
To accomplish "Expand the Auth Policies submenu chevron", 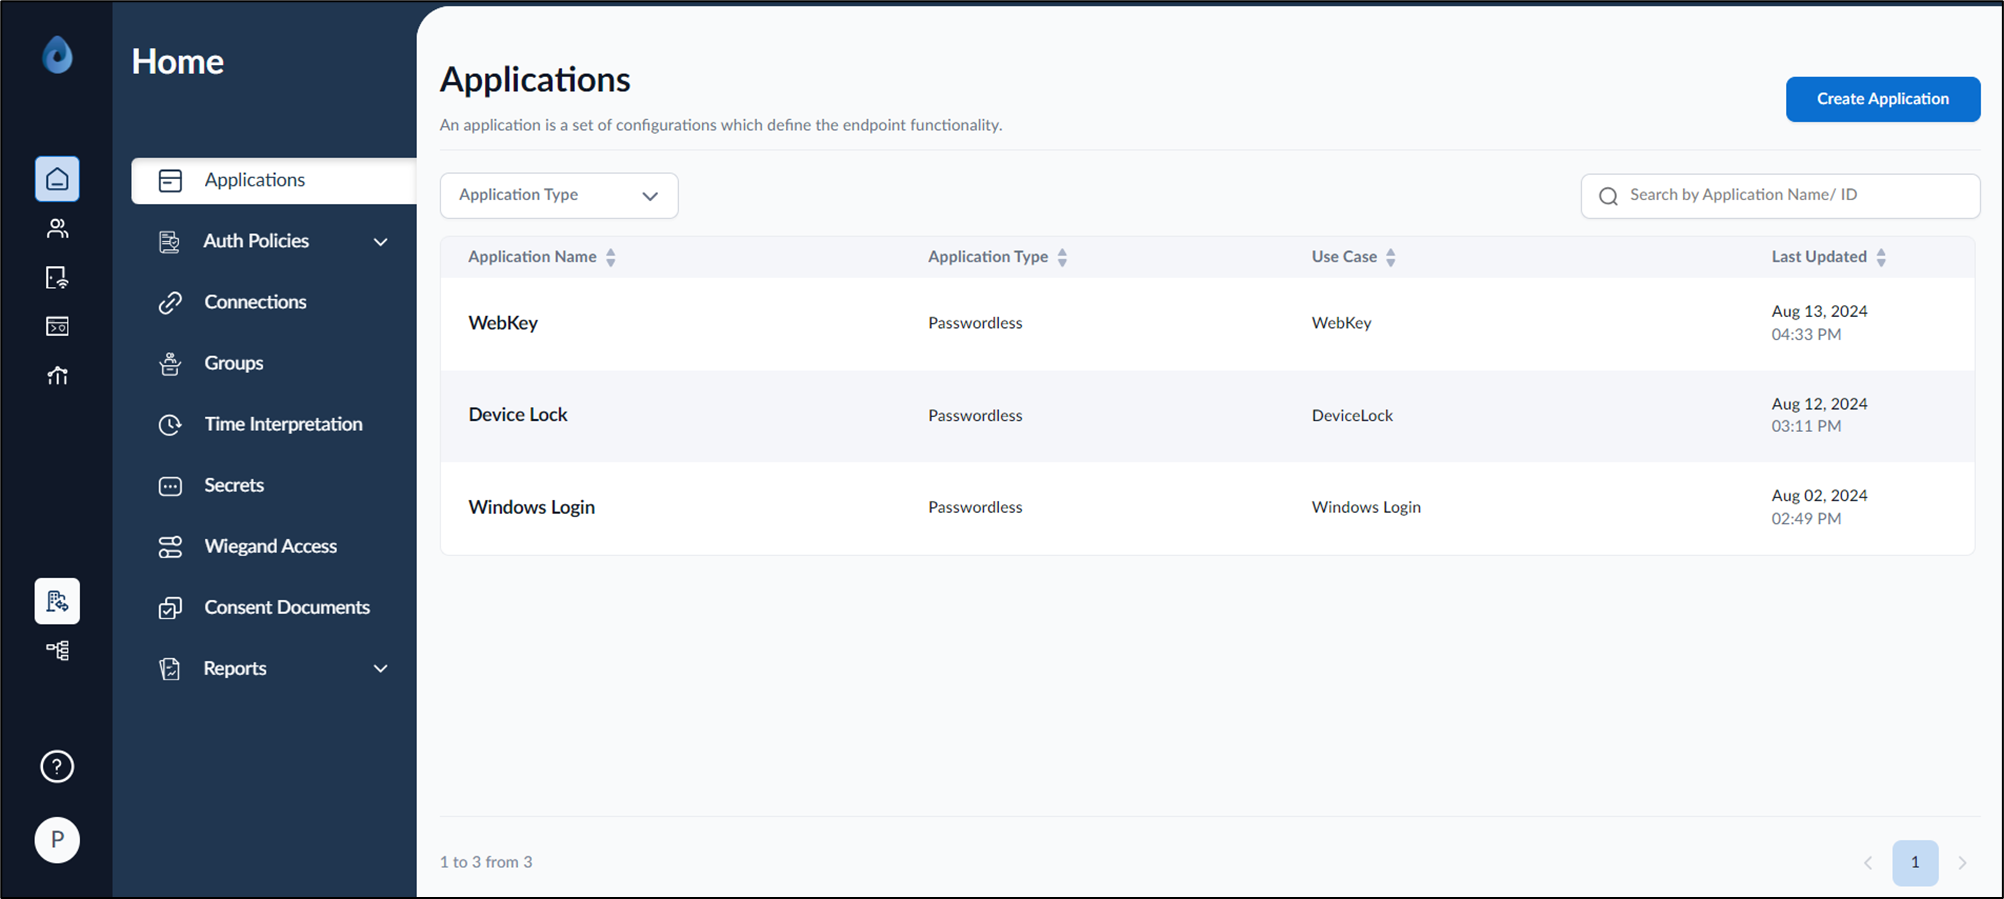I will [381, 242].
